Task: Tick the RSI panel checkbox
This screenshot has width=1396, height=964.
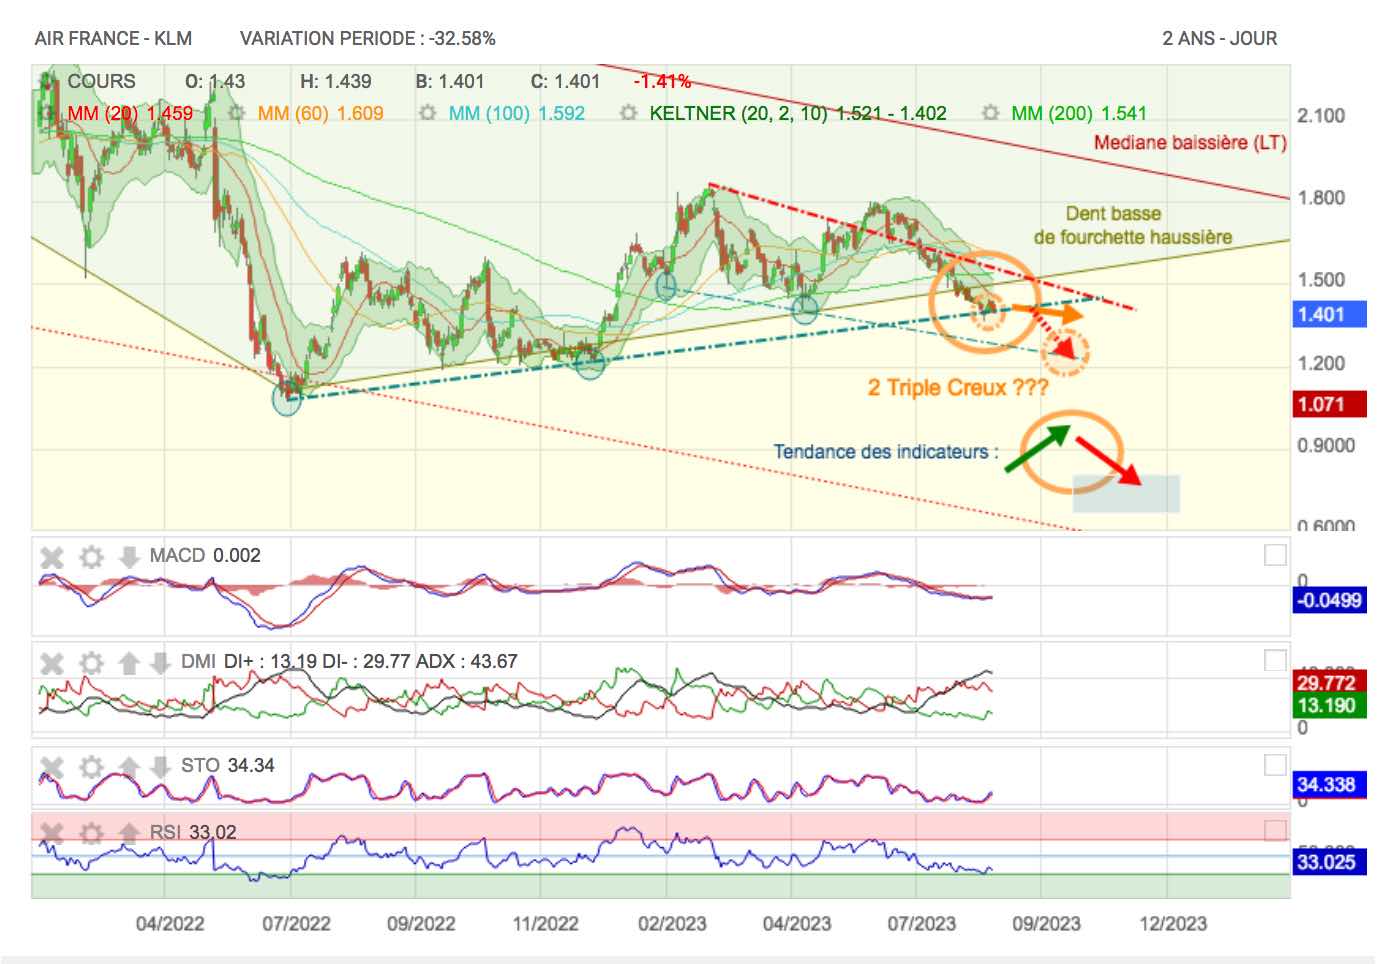Action: [1275, 831]
